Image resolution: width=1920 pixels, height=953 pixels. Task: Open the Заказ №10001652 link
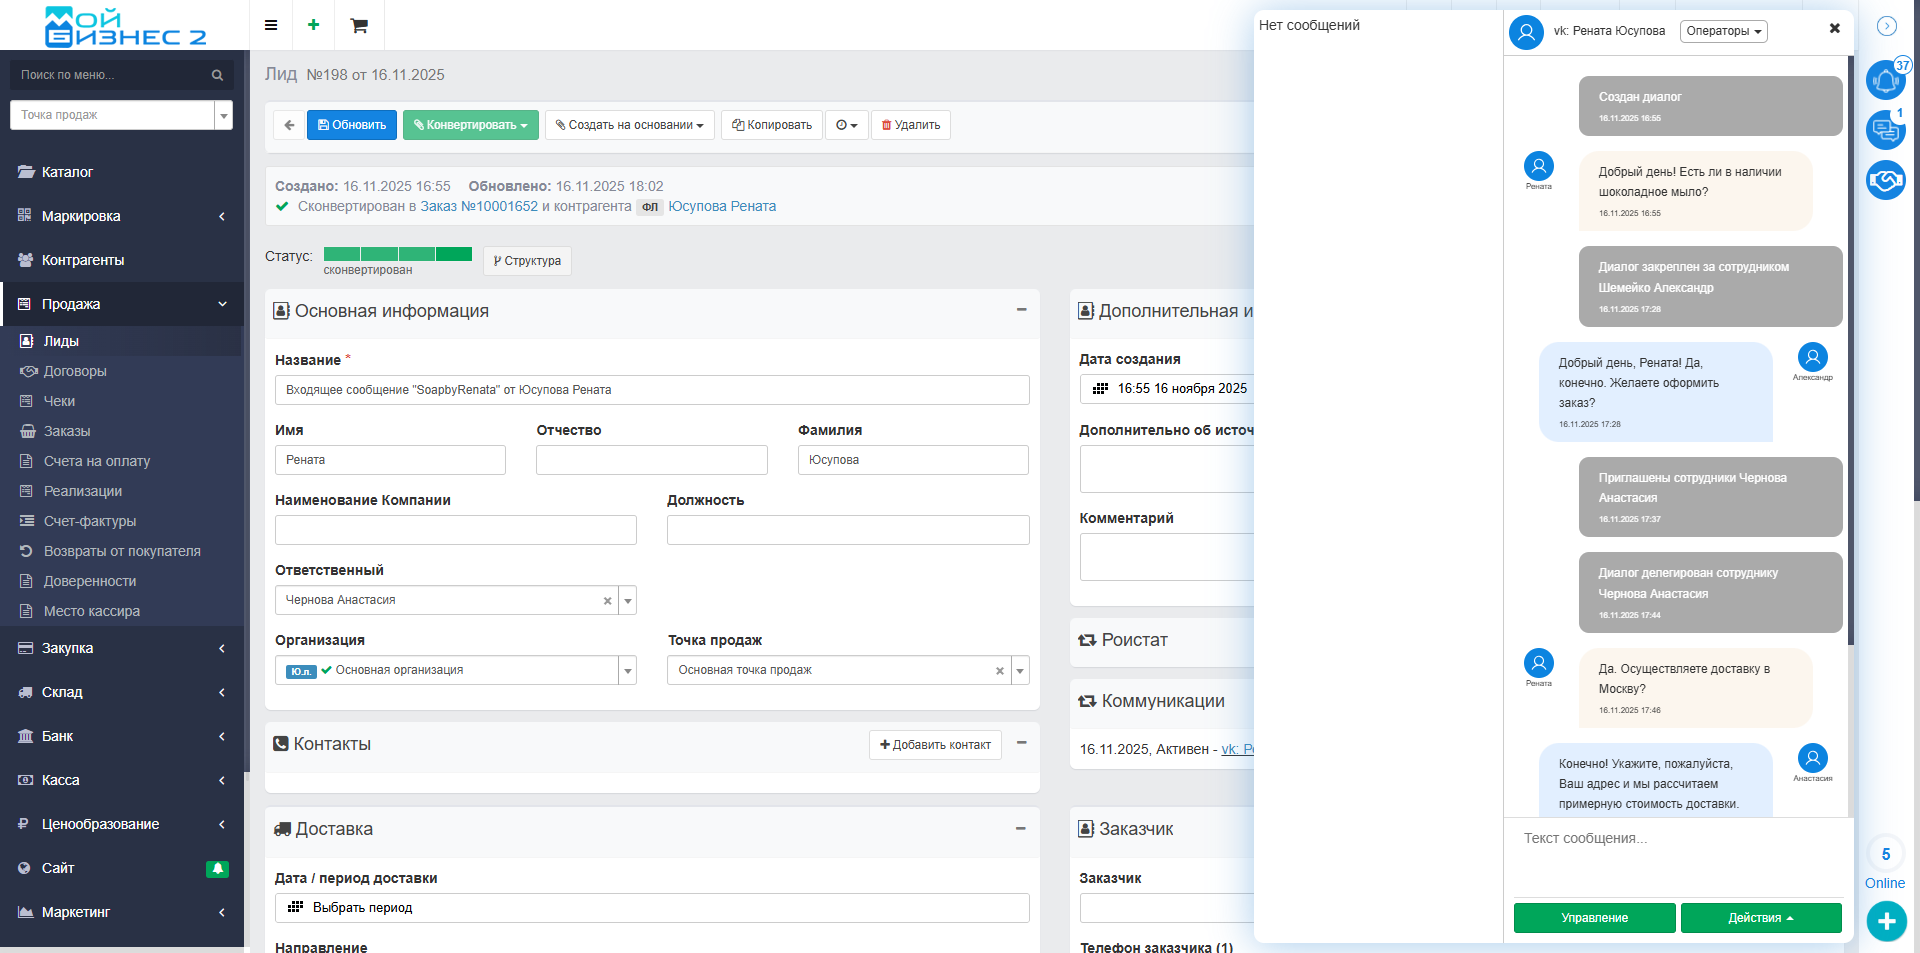[x=479, y=206]
